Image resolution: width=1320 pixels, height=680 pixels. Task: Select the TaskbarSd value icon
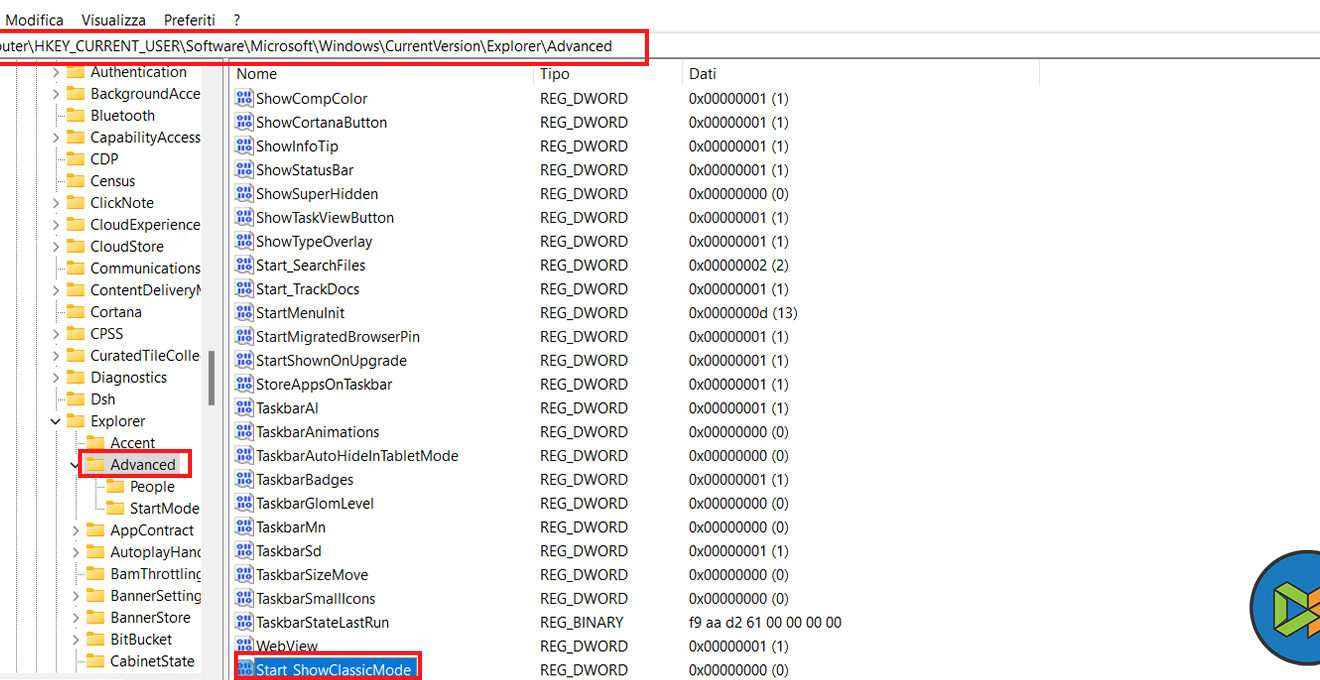tap(244, 551)
